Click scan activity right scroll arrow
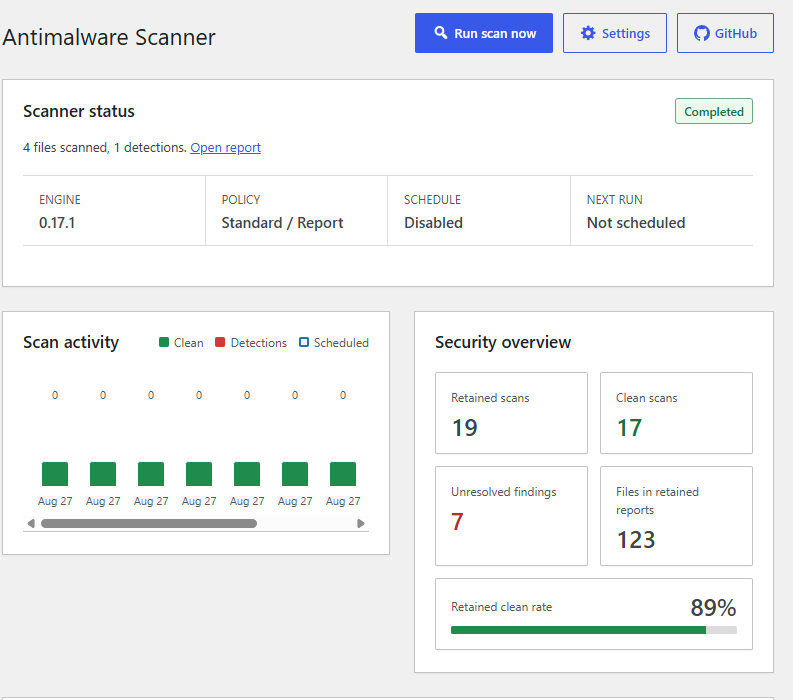 coord(361,523)
